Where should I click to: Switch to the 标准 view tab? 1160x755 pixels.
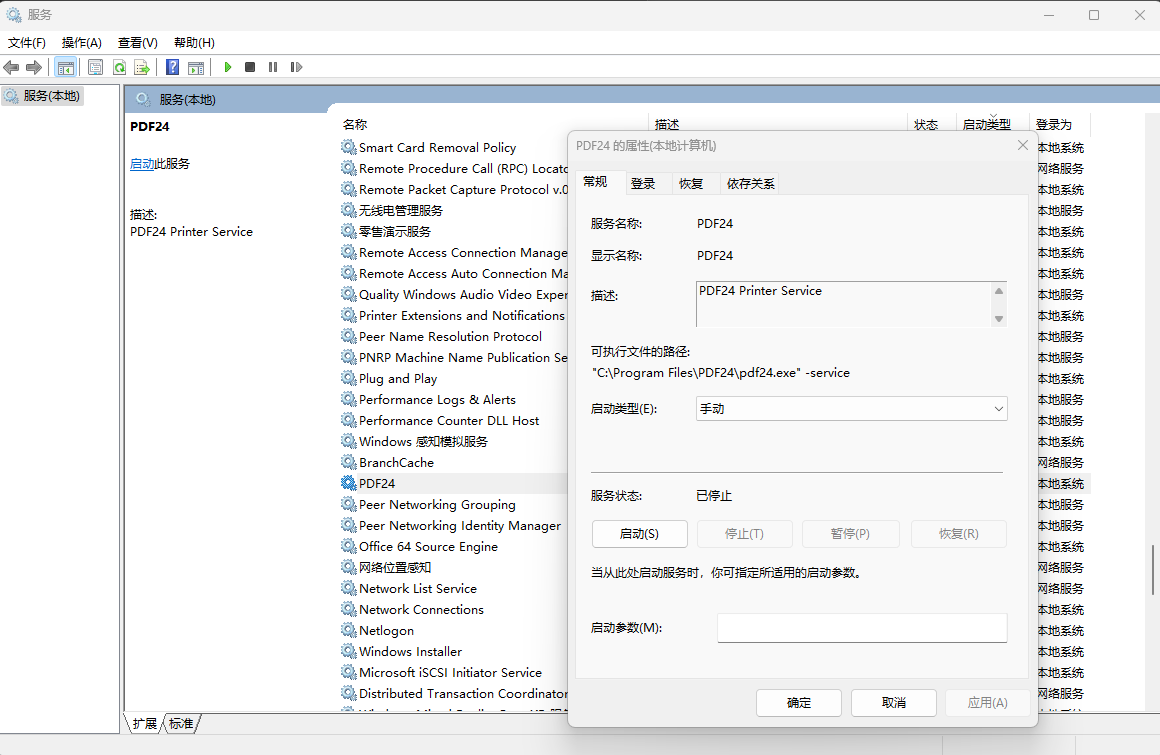point(181,723)
